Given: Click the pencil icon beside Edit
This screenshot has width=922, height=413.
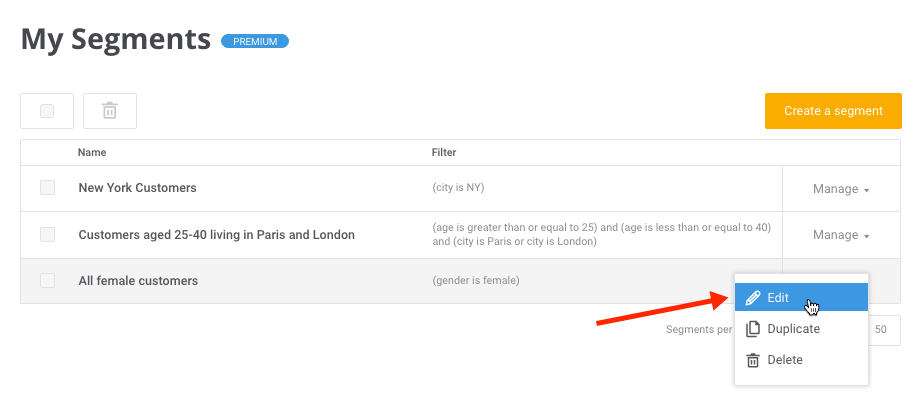Looking at the screenshot, I should tap(752, 298).
